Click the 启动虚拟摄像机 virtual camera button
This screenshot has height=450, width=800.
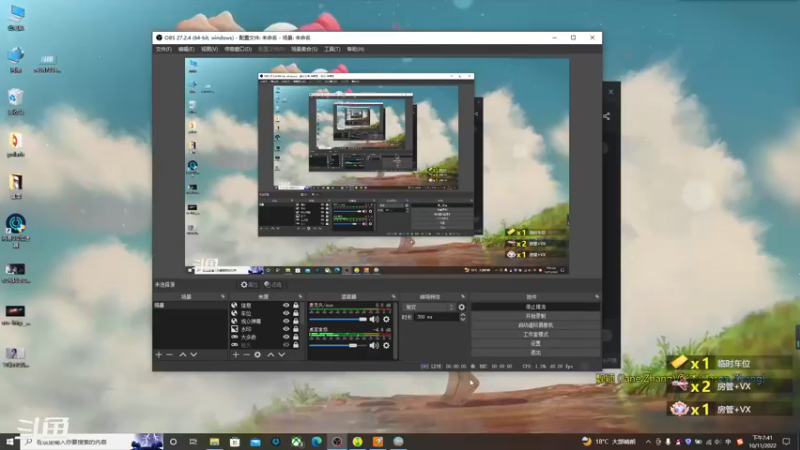pos(535,326)
